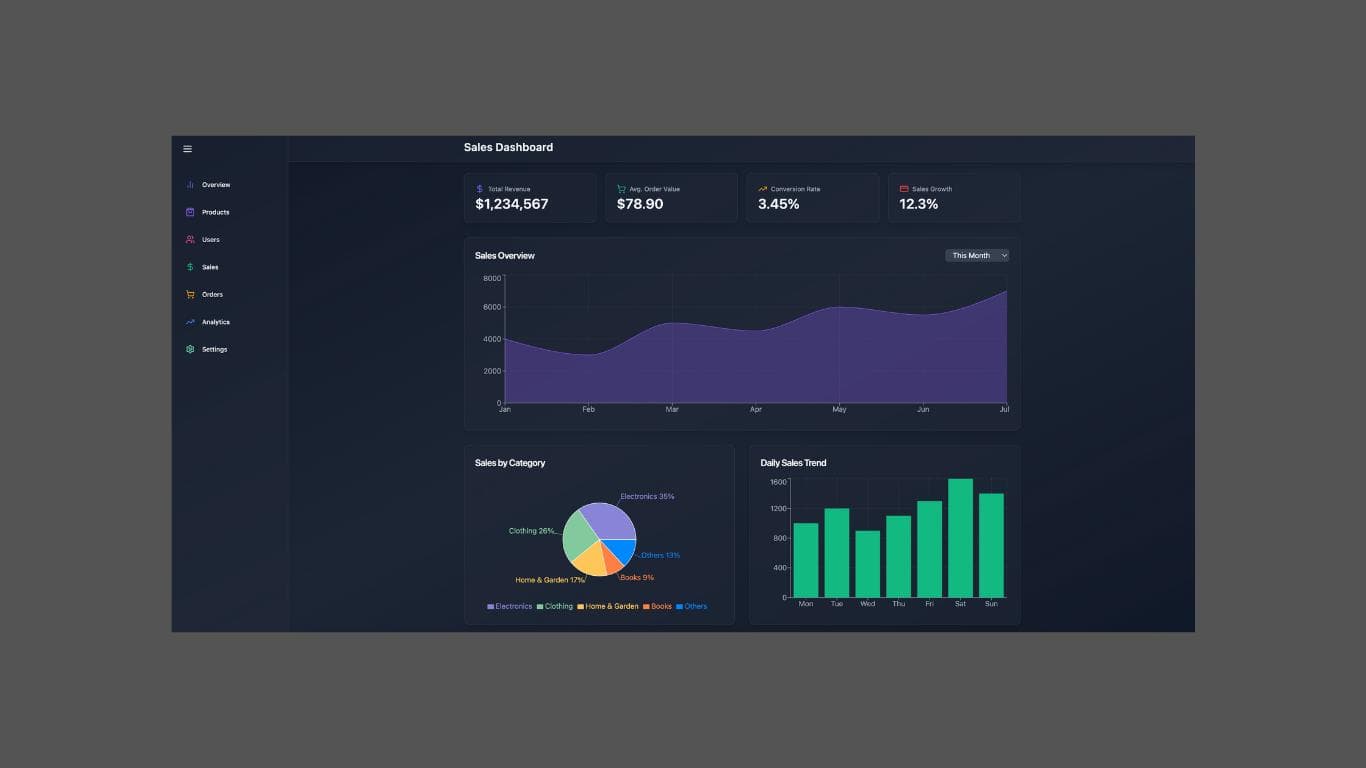Open Orders via the shopping cart icon
Viewport: 1366px width, 768px height.
point(190,295)
